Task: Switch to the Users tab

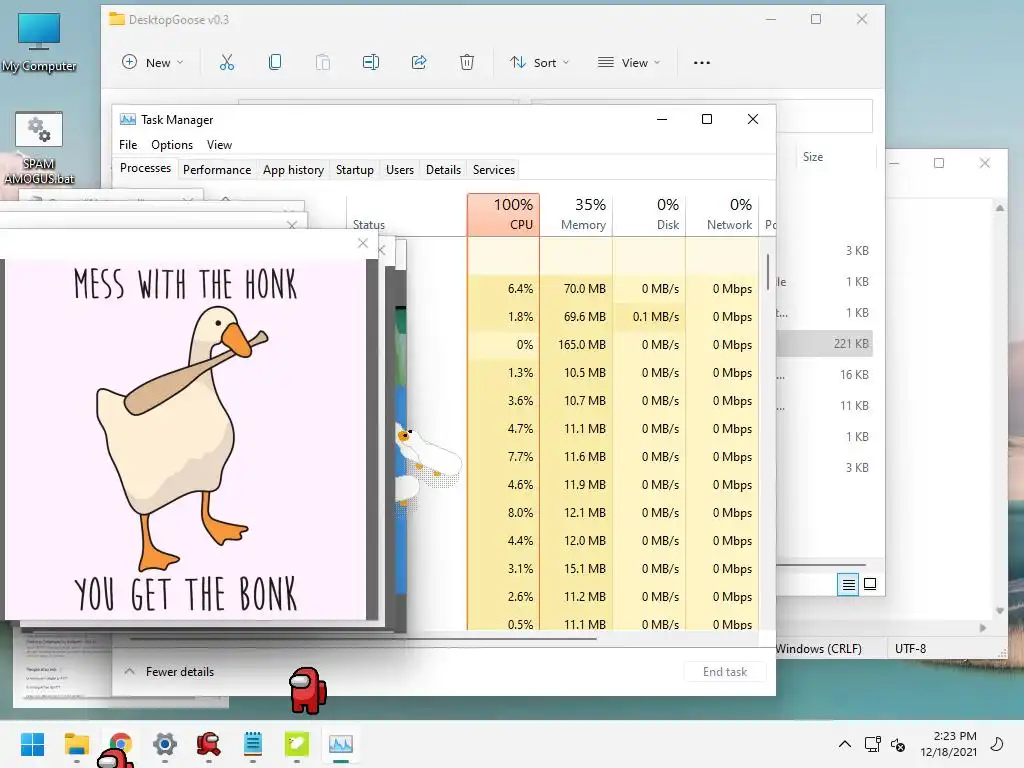Action: click(x=400, y=170)
